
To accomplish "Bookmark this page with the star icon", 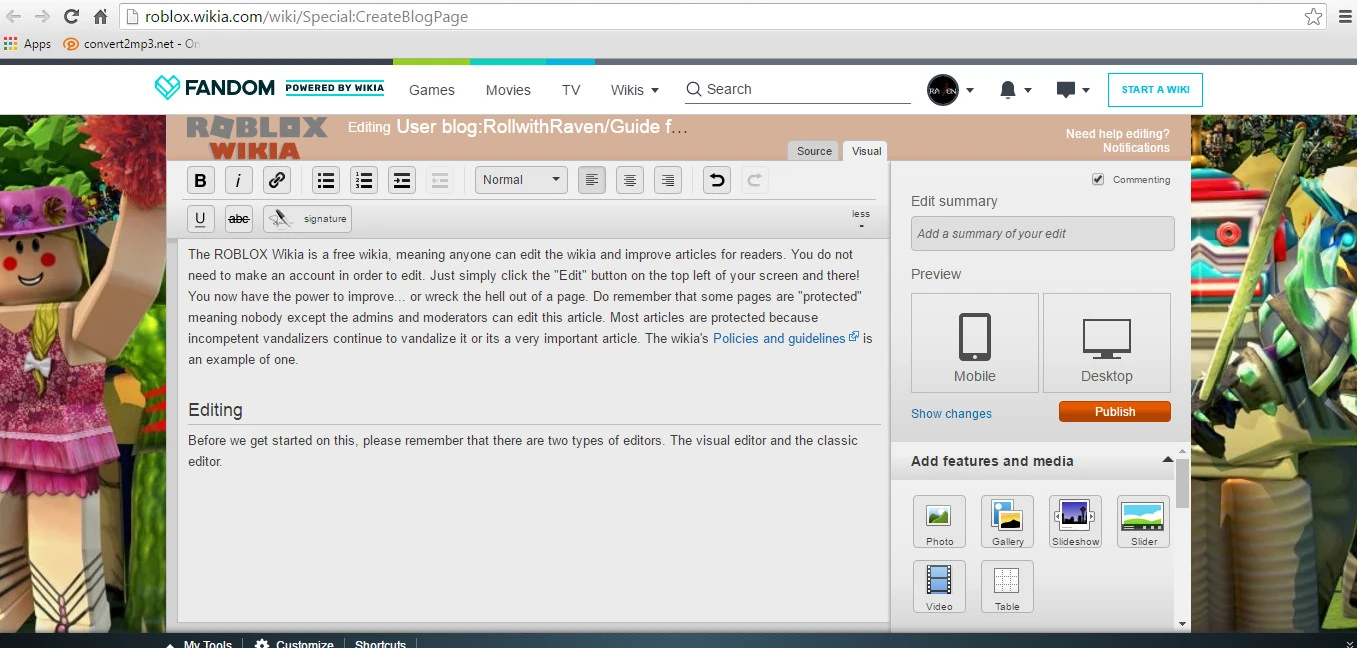I will [x=1313, y=16].
